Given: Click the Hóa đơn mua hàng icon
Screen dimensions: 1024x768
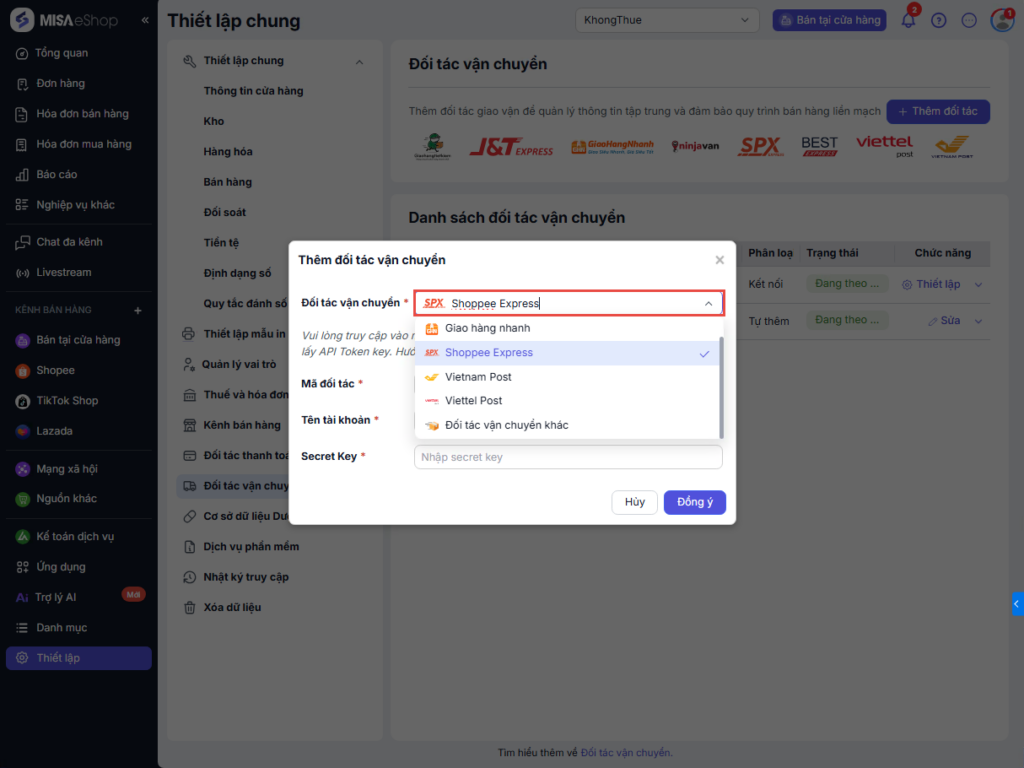Looking at the screenshot, I should pyautogui.click(x=22, y=144).
